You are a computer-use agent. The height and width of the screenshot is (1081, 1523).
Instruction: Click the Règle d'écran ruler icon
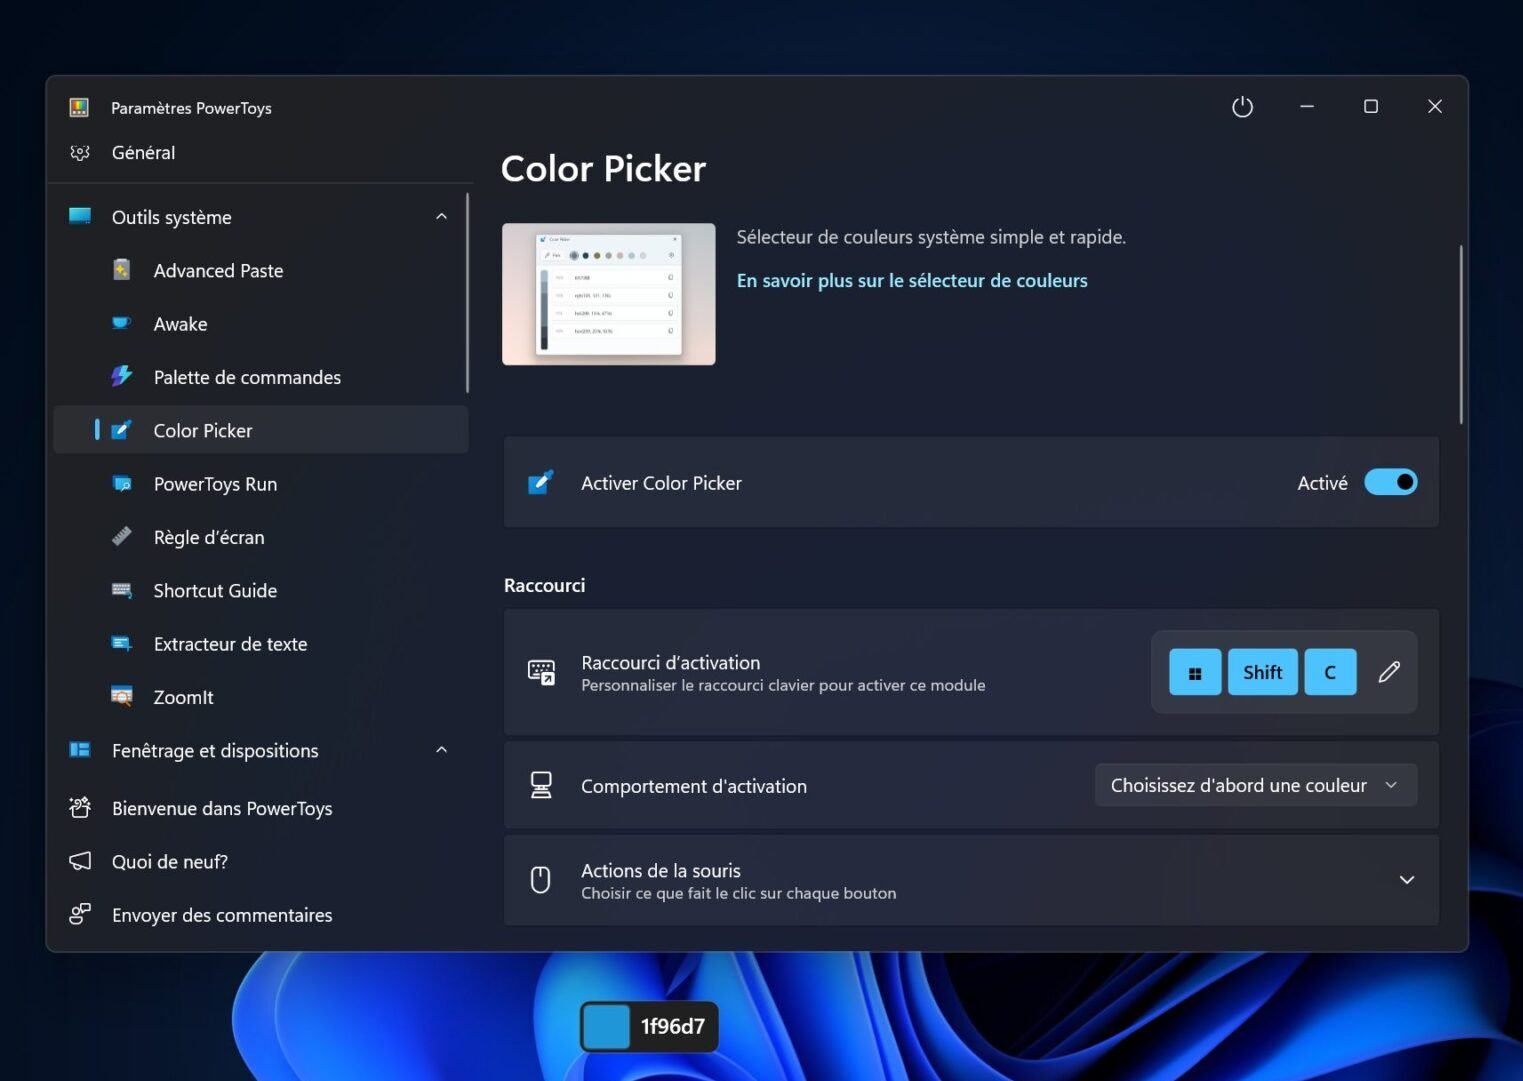coord(121,536)
